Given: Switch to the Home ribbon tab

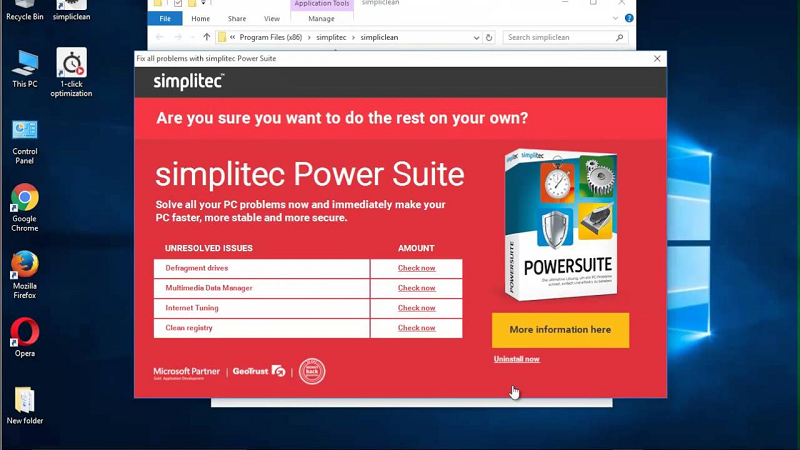Looking at the screenshot, I should [201, 18].
